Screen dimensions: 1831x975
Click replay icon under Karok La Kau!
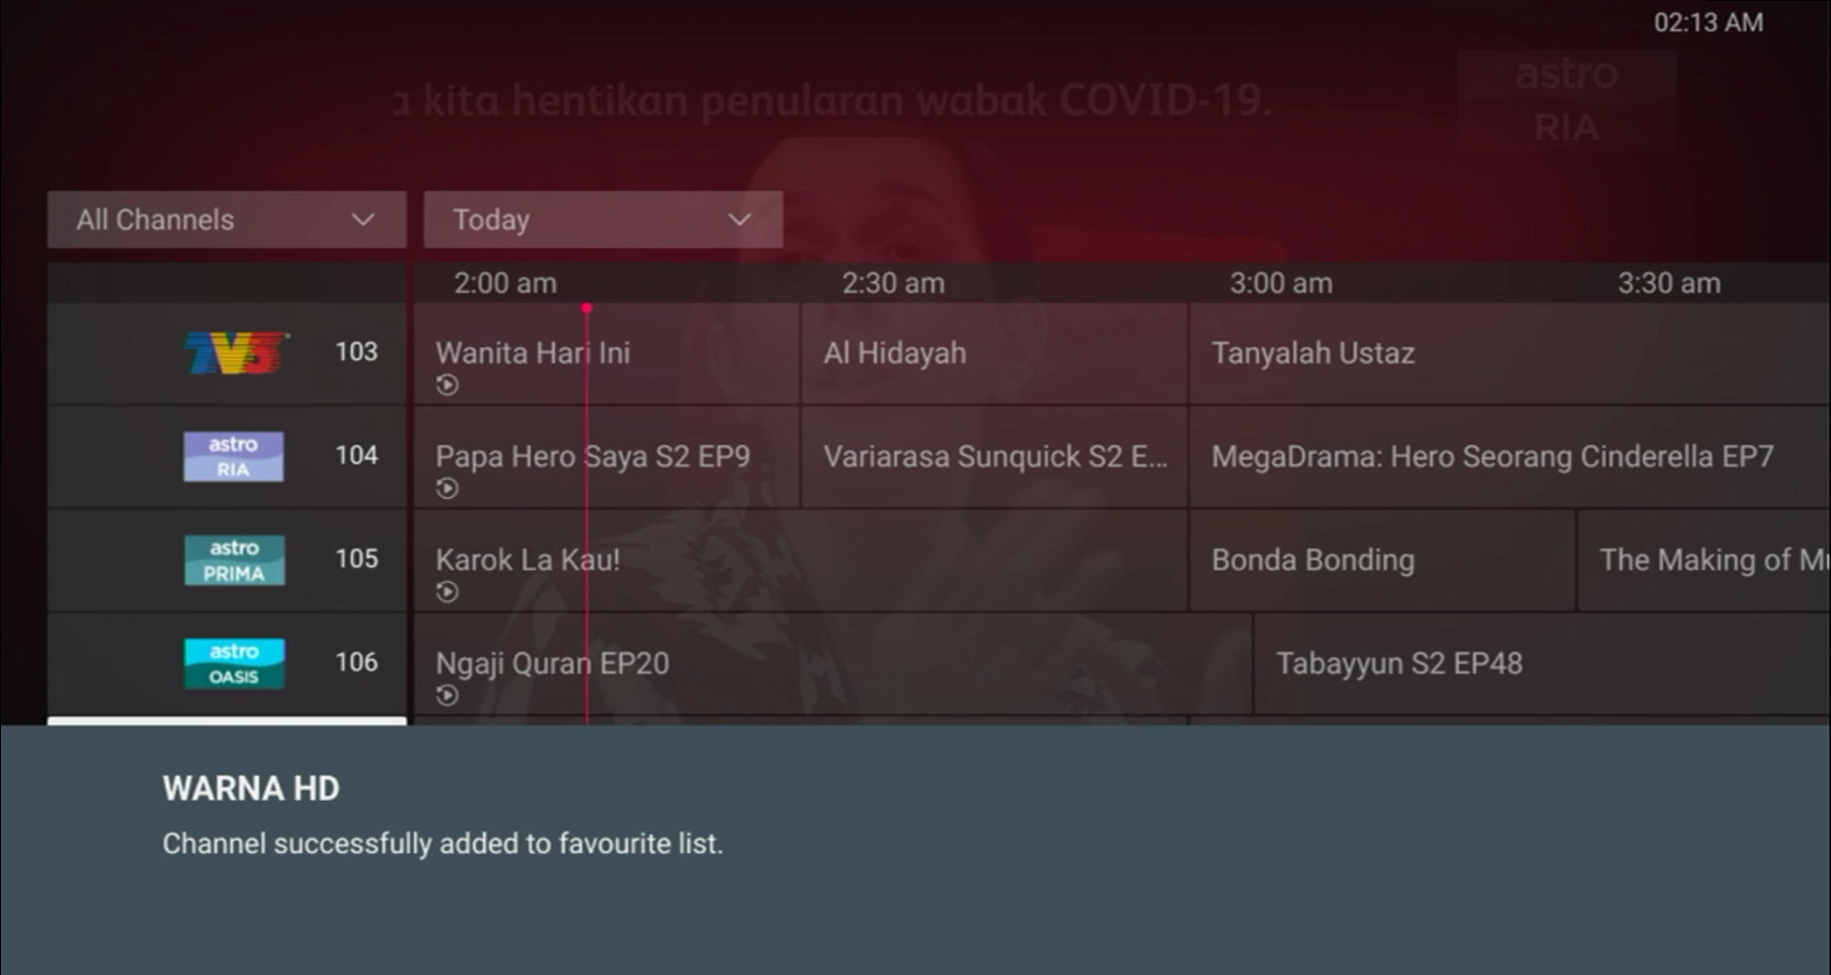447,592
